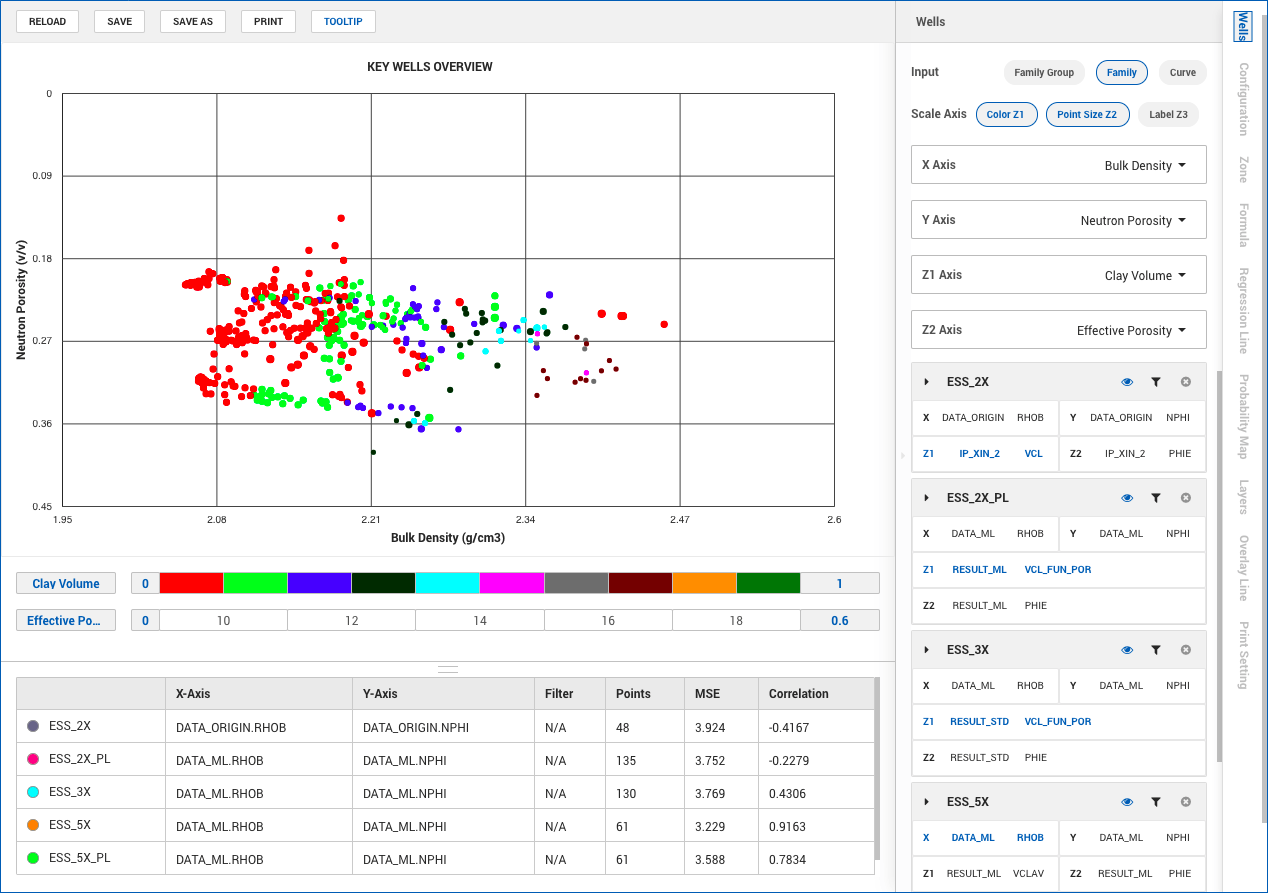
Task: Open the Formula side tab
Action: (1243, 225)
